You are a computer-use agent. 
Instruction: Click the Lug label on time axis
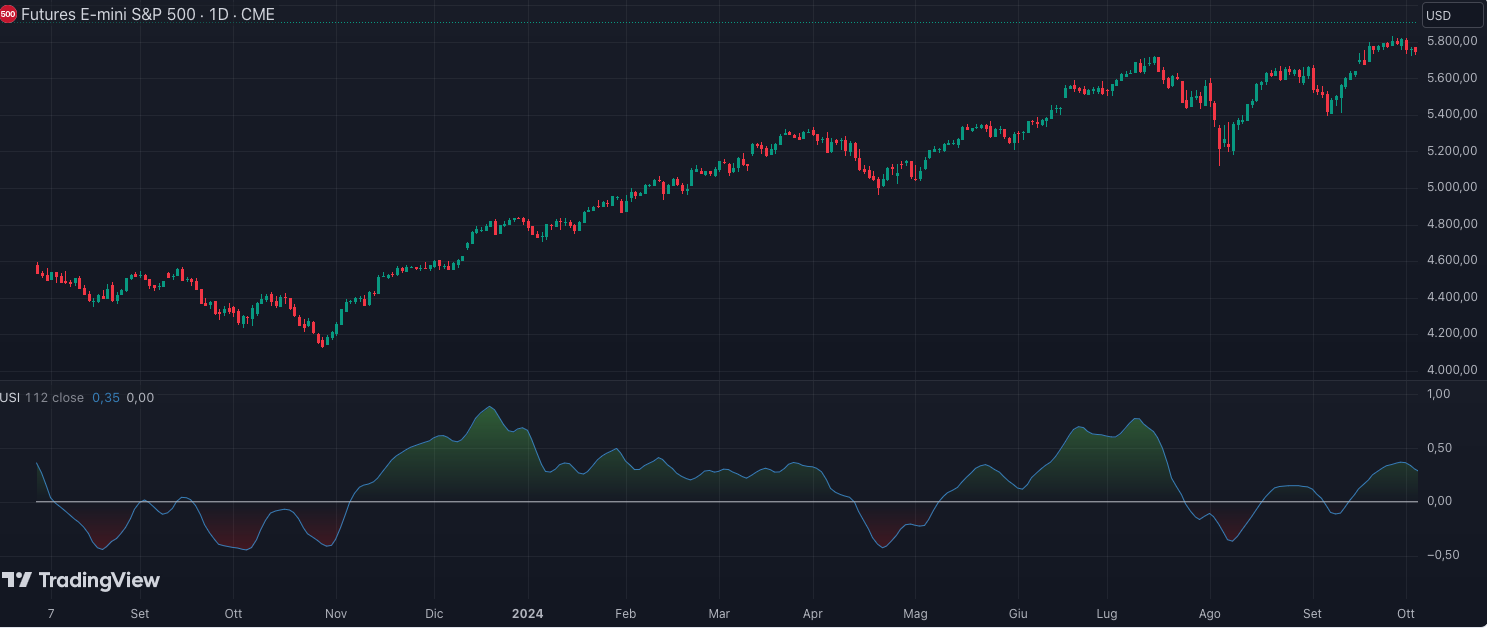(x=1107, y=613)
